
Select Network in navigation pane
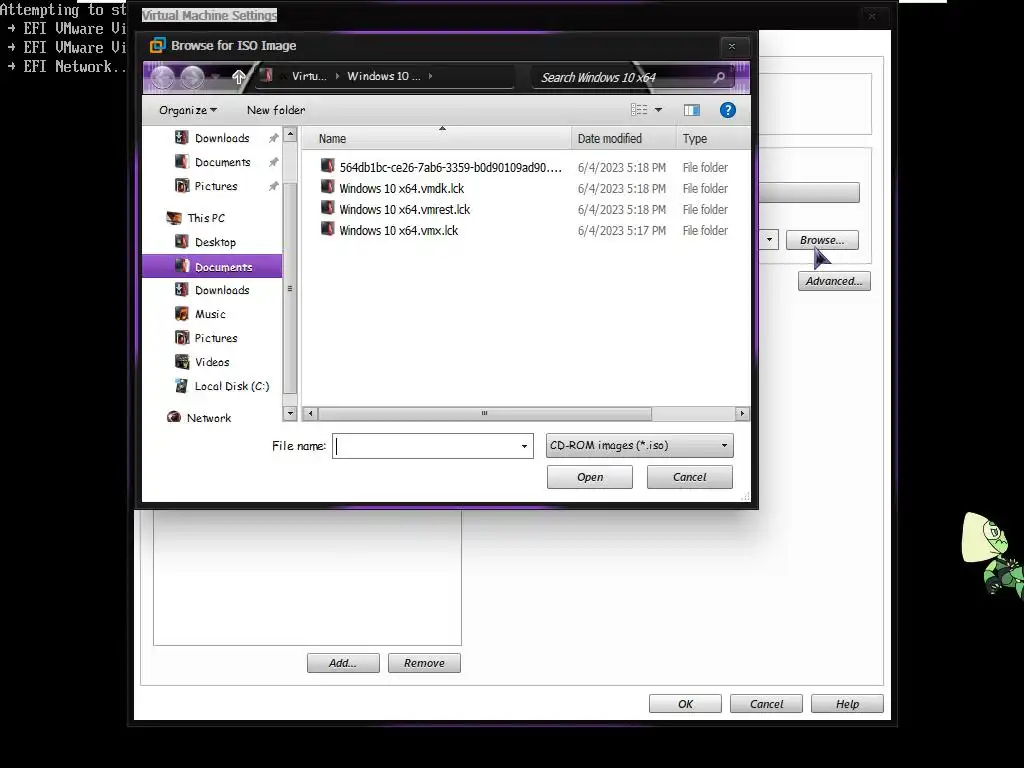(208, 417)
